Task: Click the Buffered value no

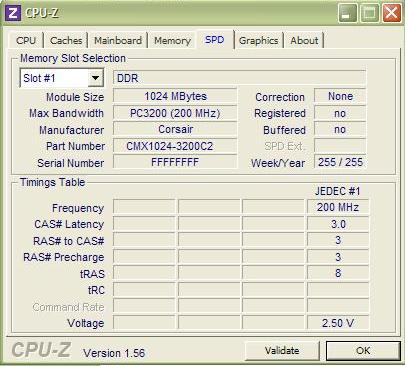Action: pyautogui.click(x=340, y=129)
